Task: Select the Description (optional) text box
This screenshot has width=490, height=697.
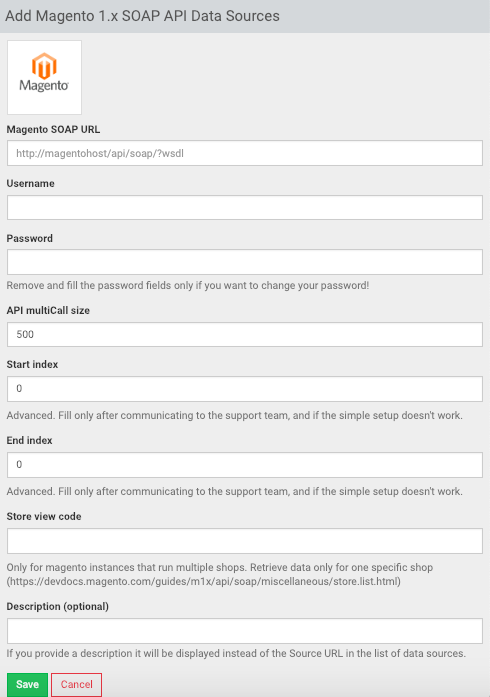Action: tap(245, 631)
